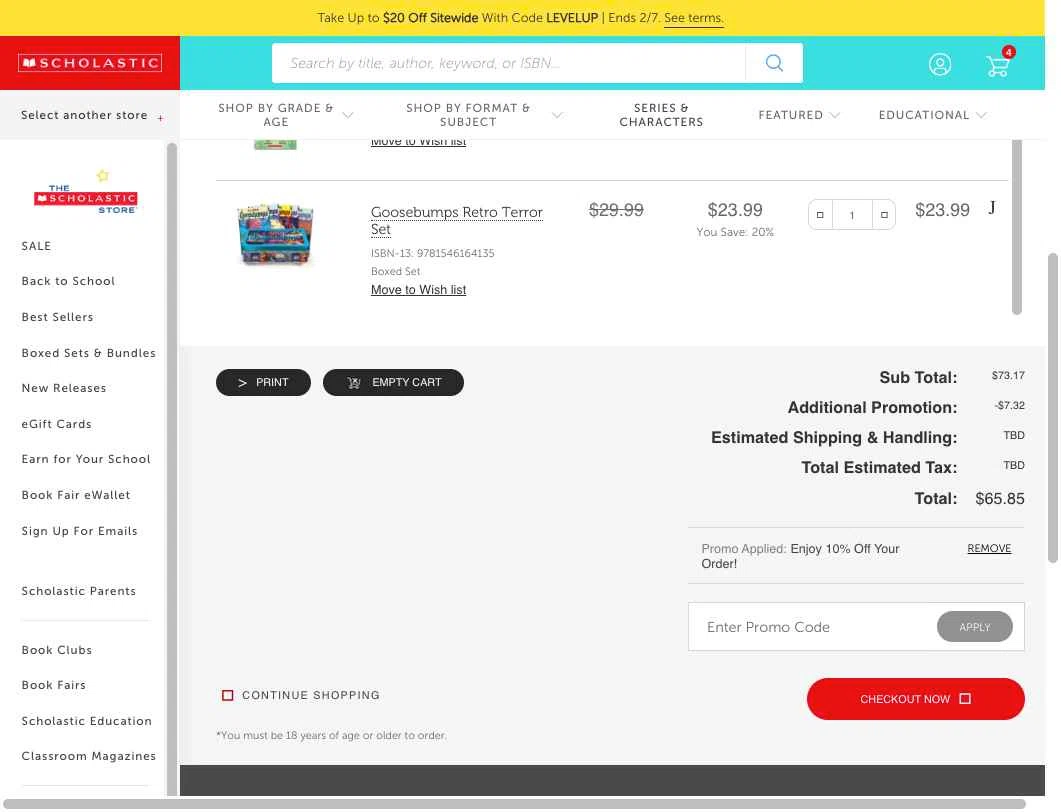Click the Print button
Viewport: 1061px width, 812px height.
coord(263,382)
